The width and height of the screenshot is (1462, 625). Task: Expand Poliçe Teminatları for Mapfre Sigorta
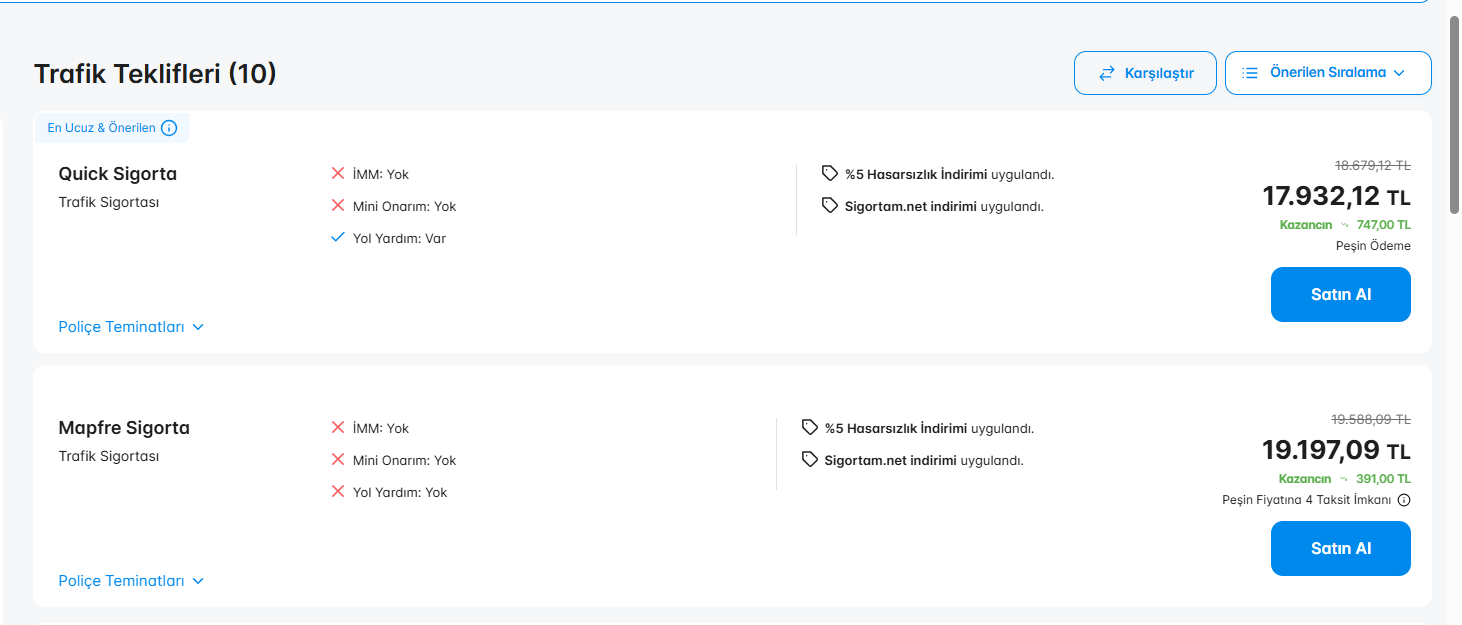point(131,581)
